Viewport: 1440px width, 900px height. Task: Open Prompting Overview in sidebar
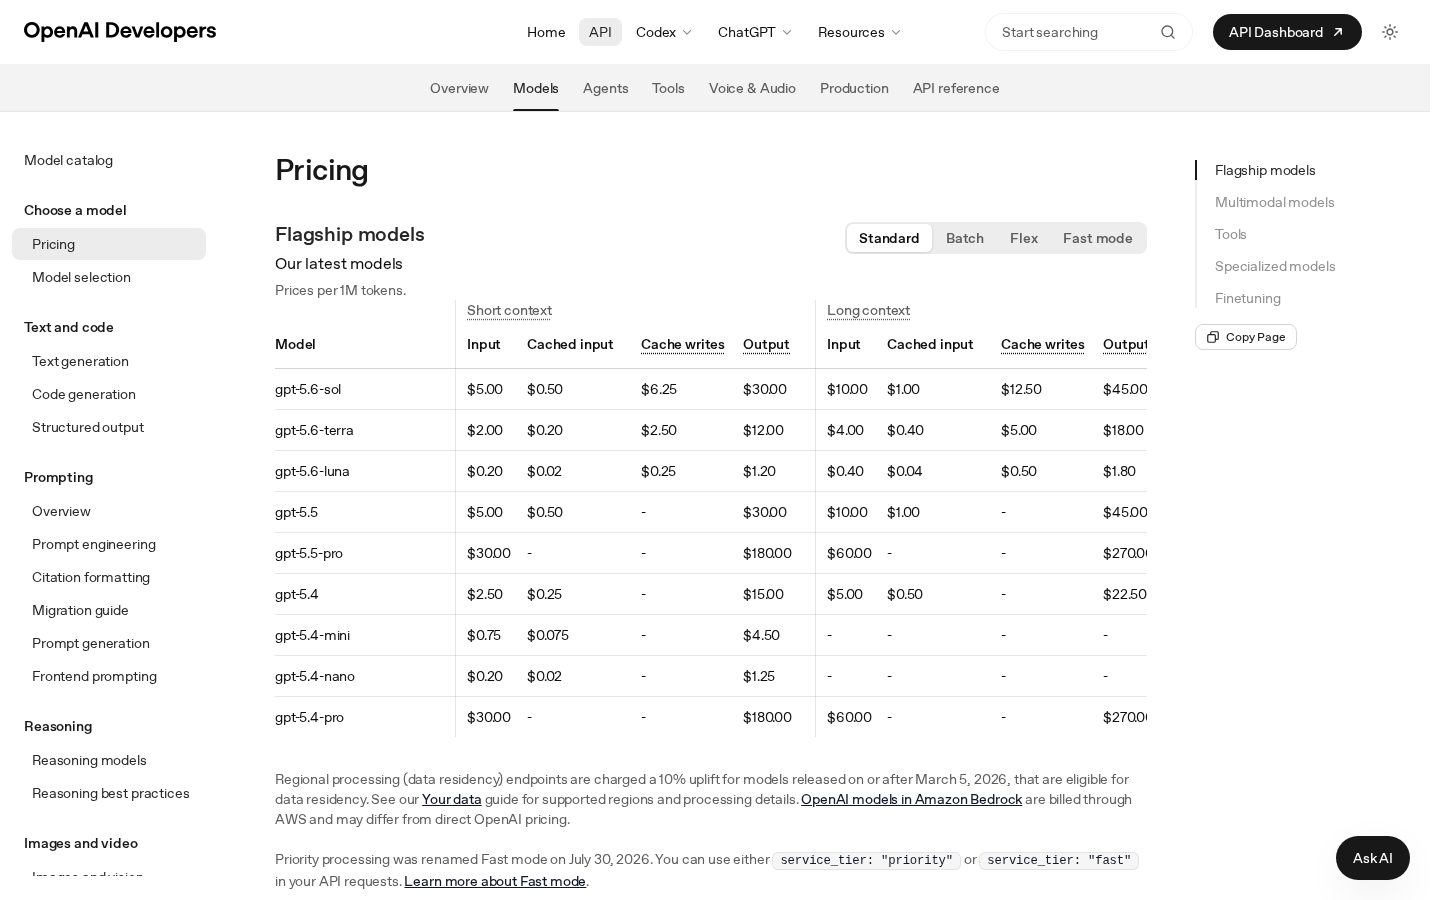click(x=109, y=511)
